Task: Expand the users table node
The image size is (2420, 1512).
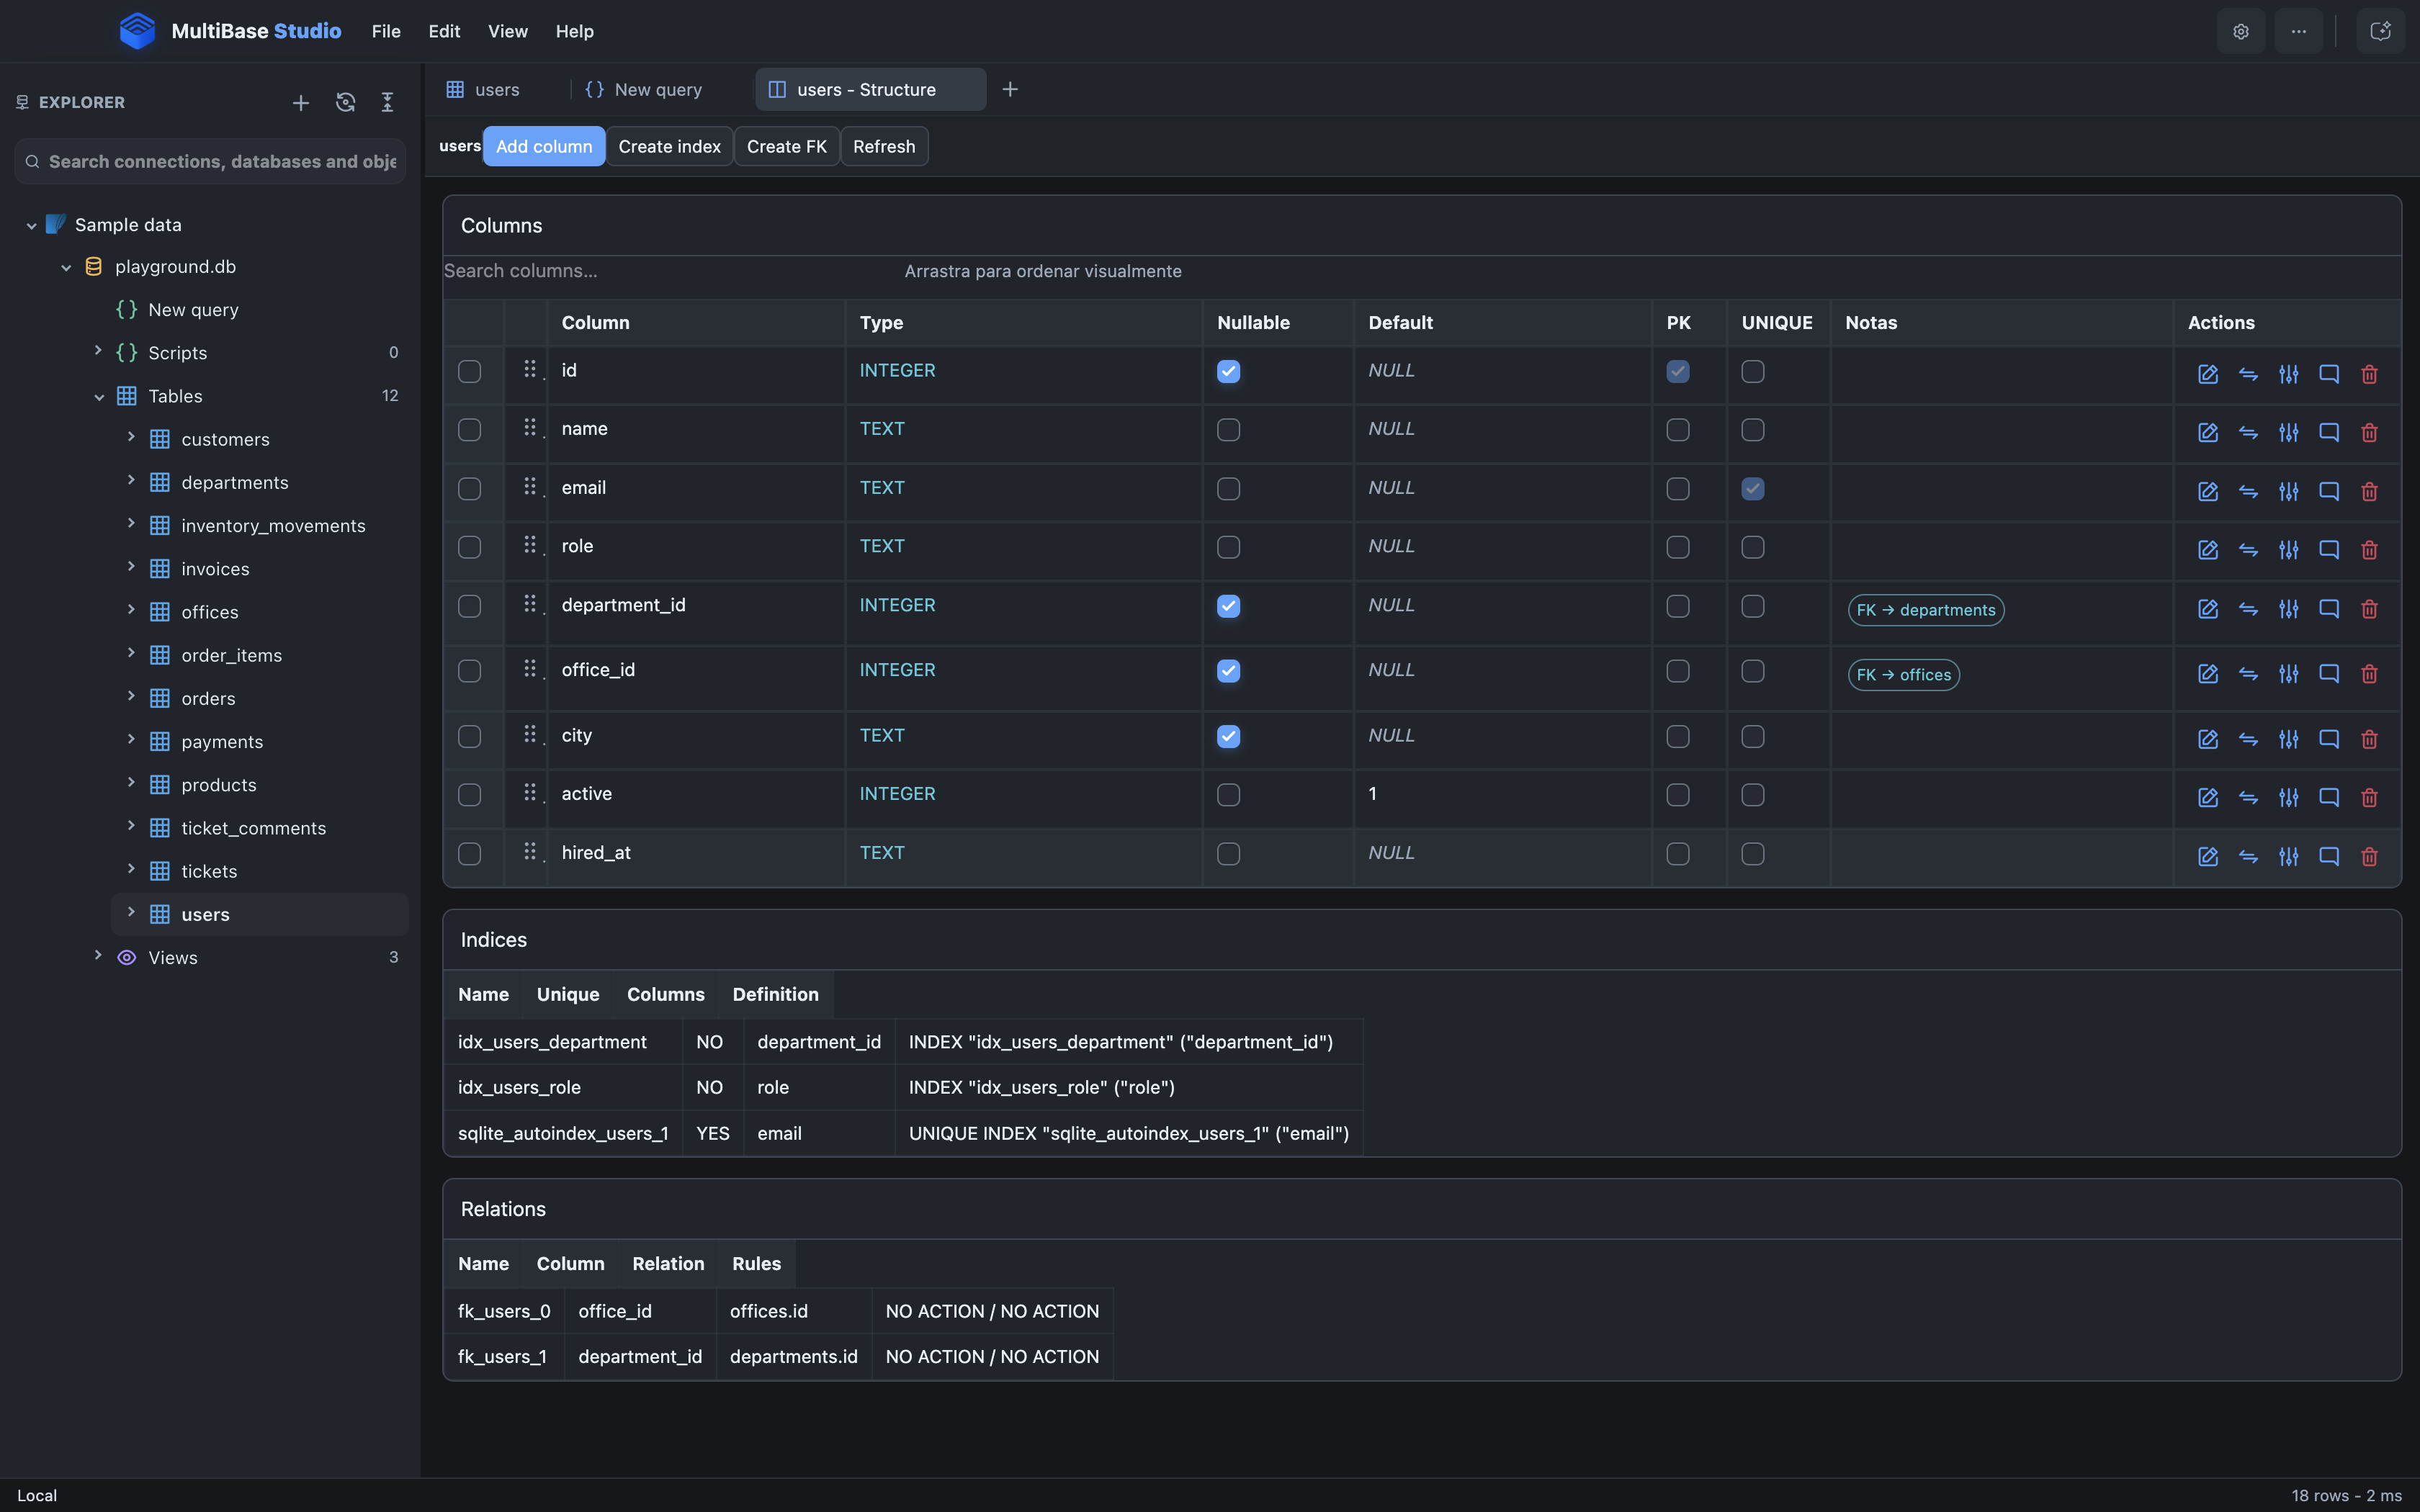Action: [x=131, y=912]
